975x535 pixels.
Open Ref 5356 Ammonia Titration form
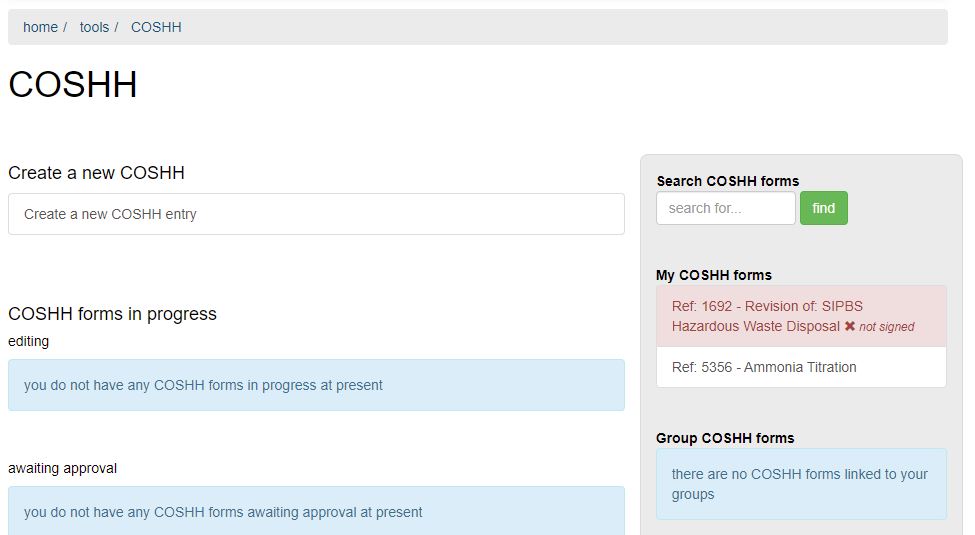pos(764,367)
